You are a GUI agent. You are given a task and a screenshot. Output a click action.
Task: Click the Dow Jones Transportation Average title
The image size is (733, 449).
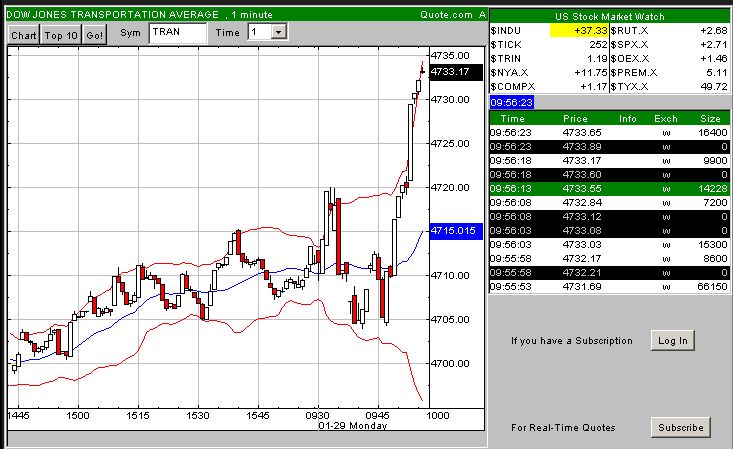point(113,14)
